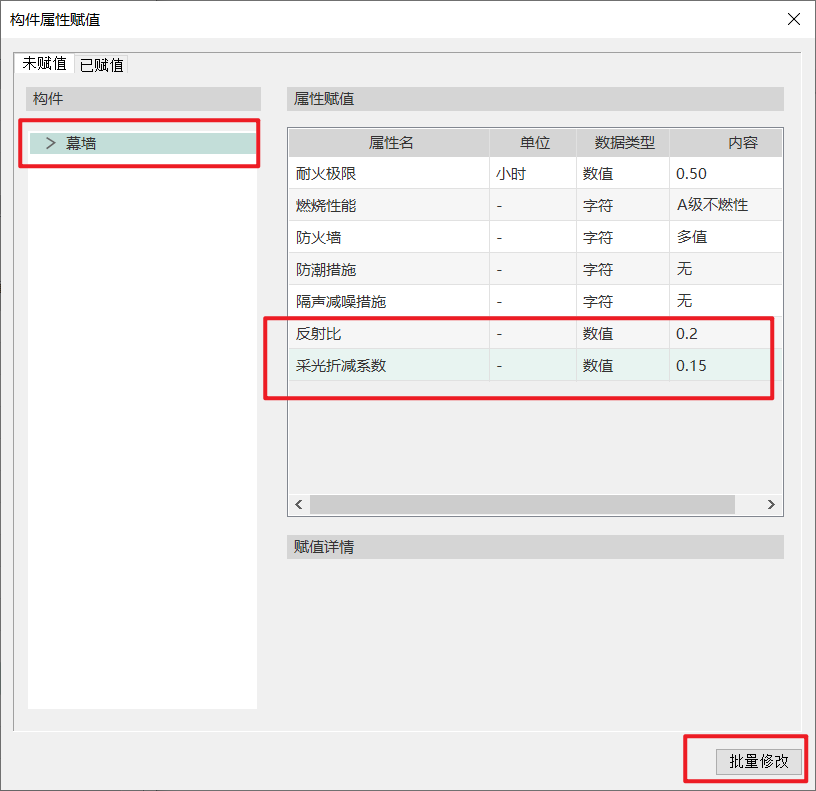Click the 0.2 content value cell
Image resolution: width=816 pixels, height=791 pixels.
click(x=725, y=334)
